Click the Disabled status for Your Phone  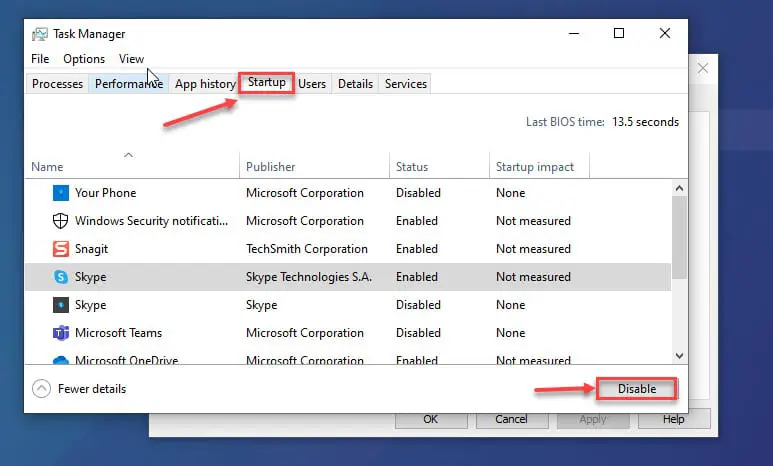418,193
